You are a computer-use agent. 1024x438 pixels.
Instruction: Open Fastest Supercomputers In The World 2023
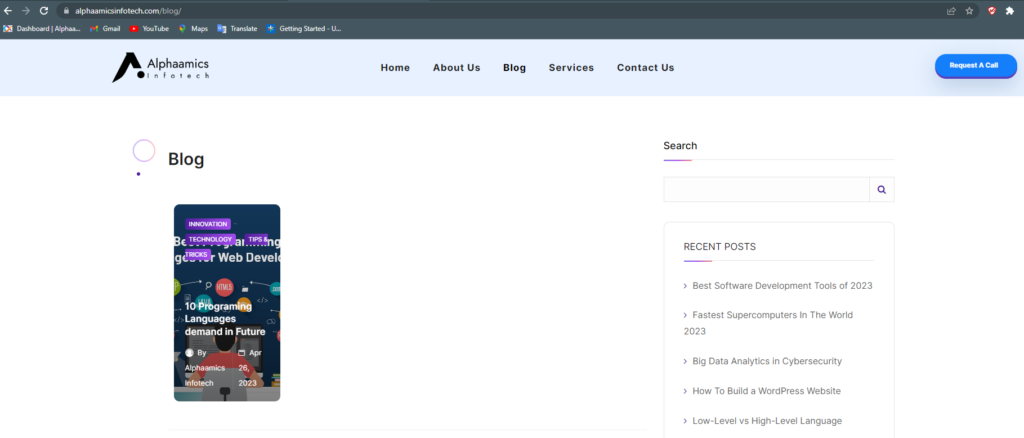(x=769, y=323)
